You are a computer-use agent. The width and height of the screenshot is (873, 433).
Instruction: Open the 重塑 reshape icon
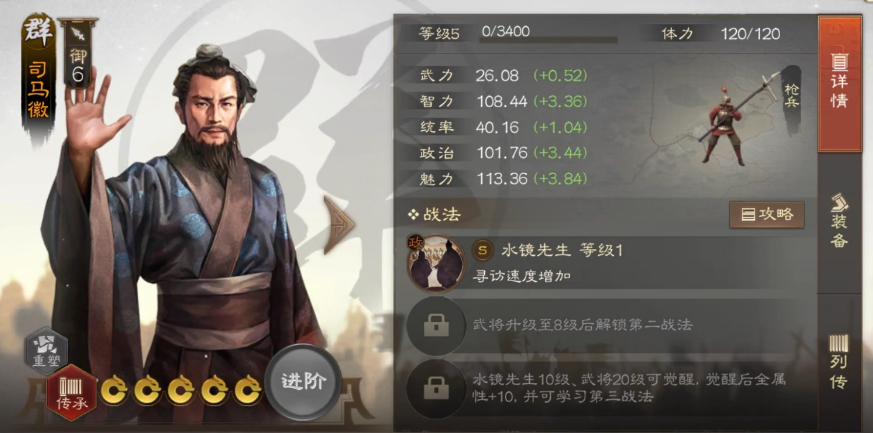[x=46, y=350]
